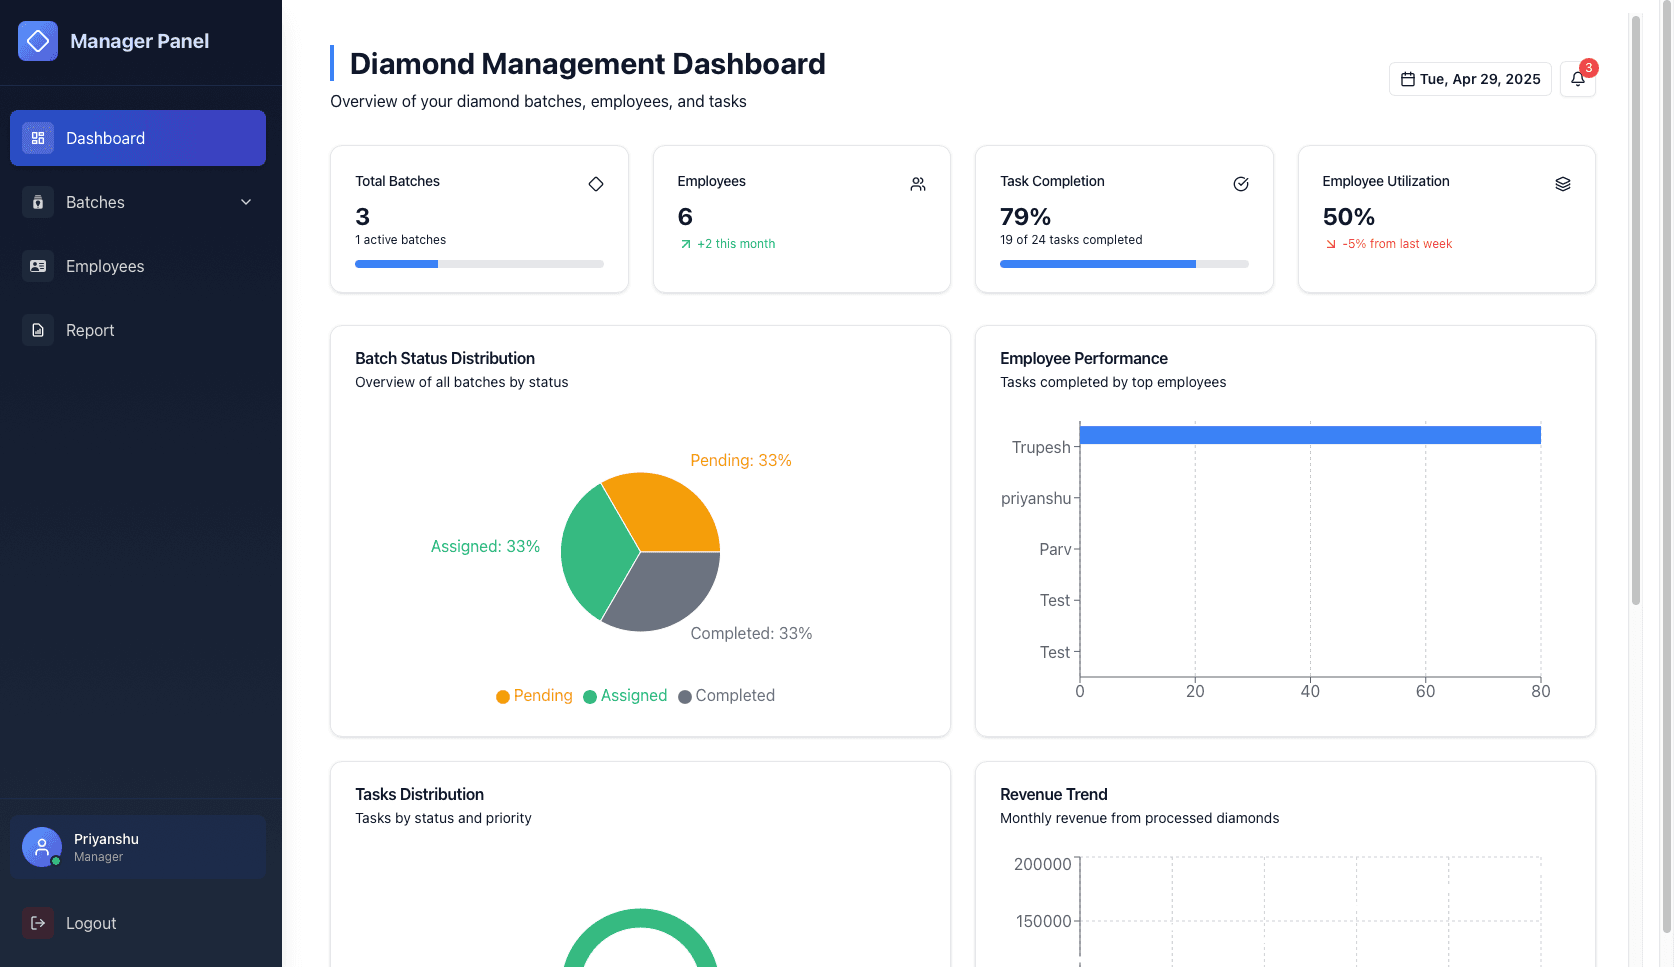The image size is (1674, 967).
Task: Click the red notification badge showing 3
Action: [x=1589, y=68]
